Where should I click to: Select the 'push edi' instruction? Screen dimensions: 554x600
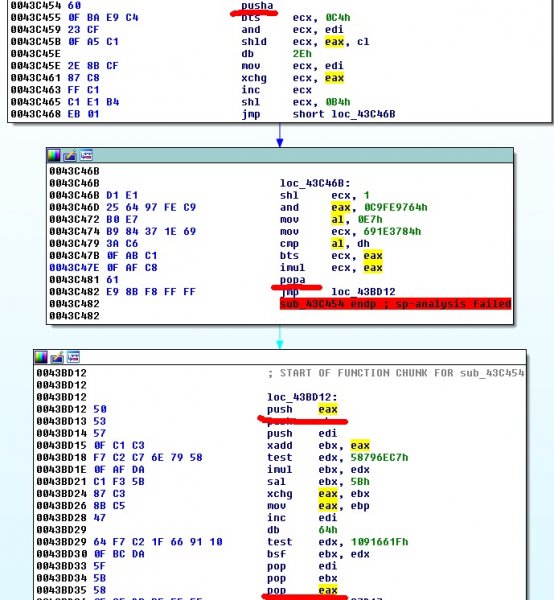(302, 434)
